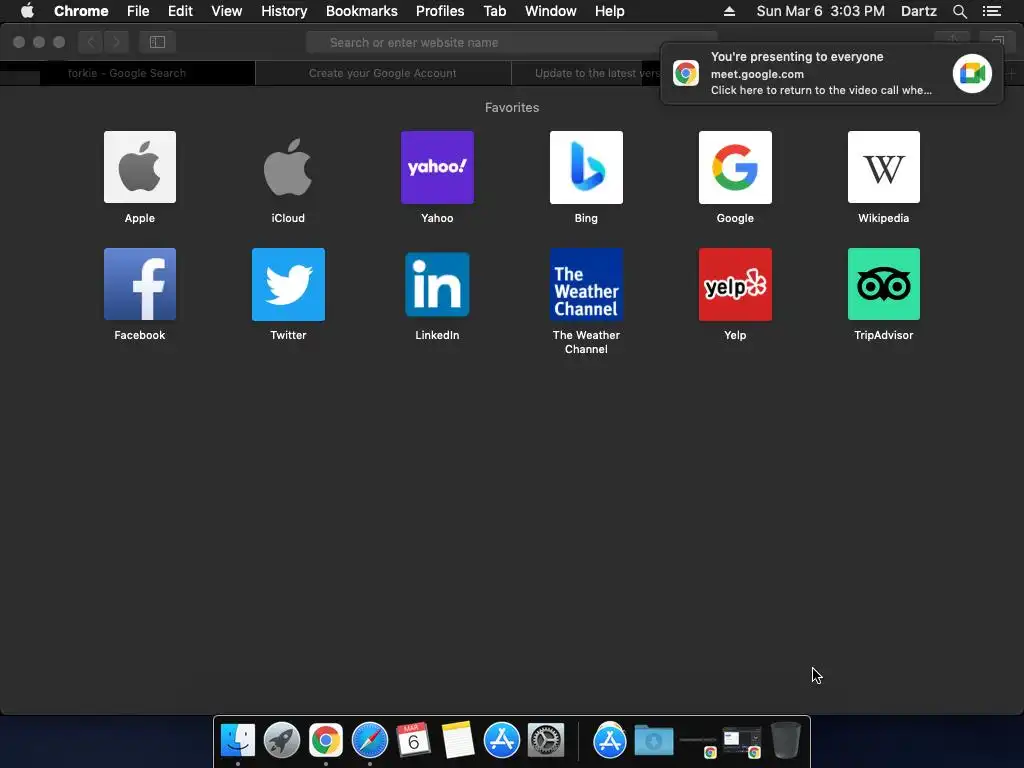1024x768 pixels.
Task: Open the Yahoo favorite tile
Action: click(437, 167)
